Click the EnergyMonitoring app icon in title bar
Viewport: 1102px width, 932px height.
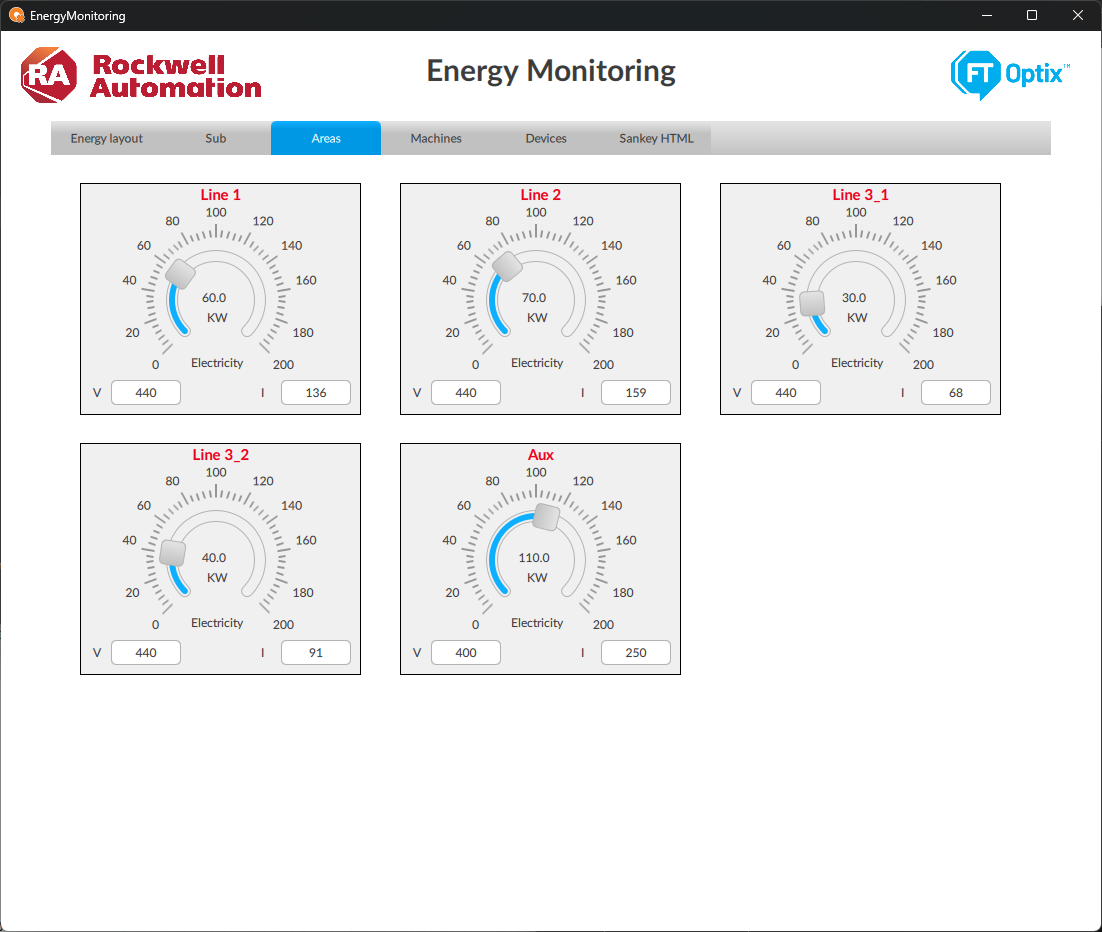click(x=16, y=16)
